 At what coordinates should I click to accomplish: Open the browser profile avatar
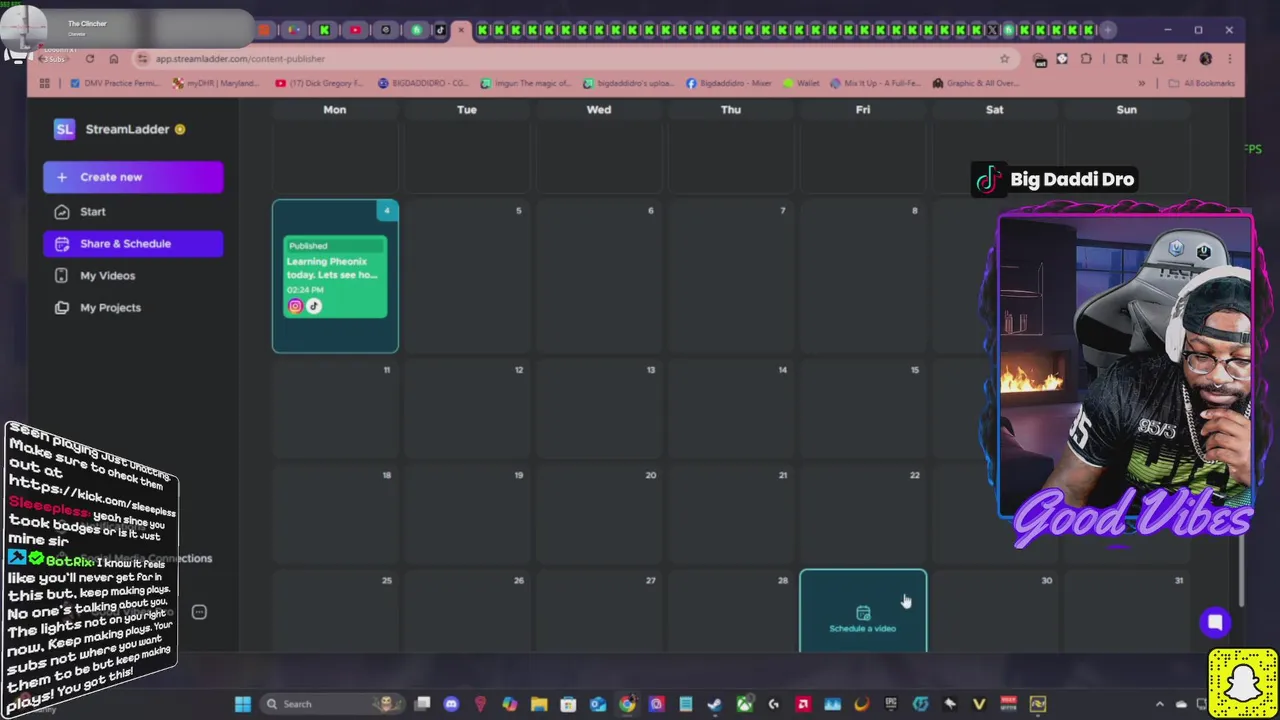pyautogui.click(x=1206, y=59)
